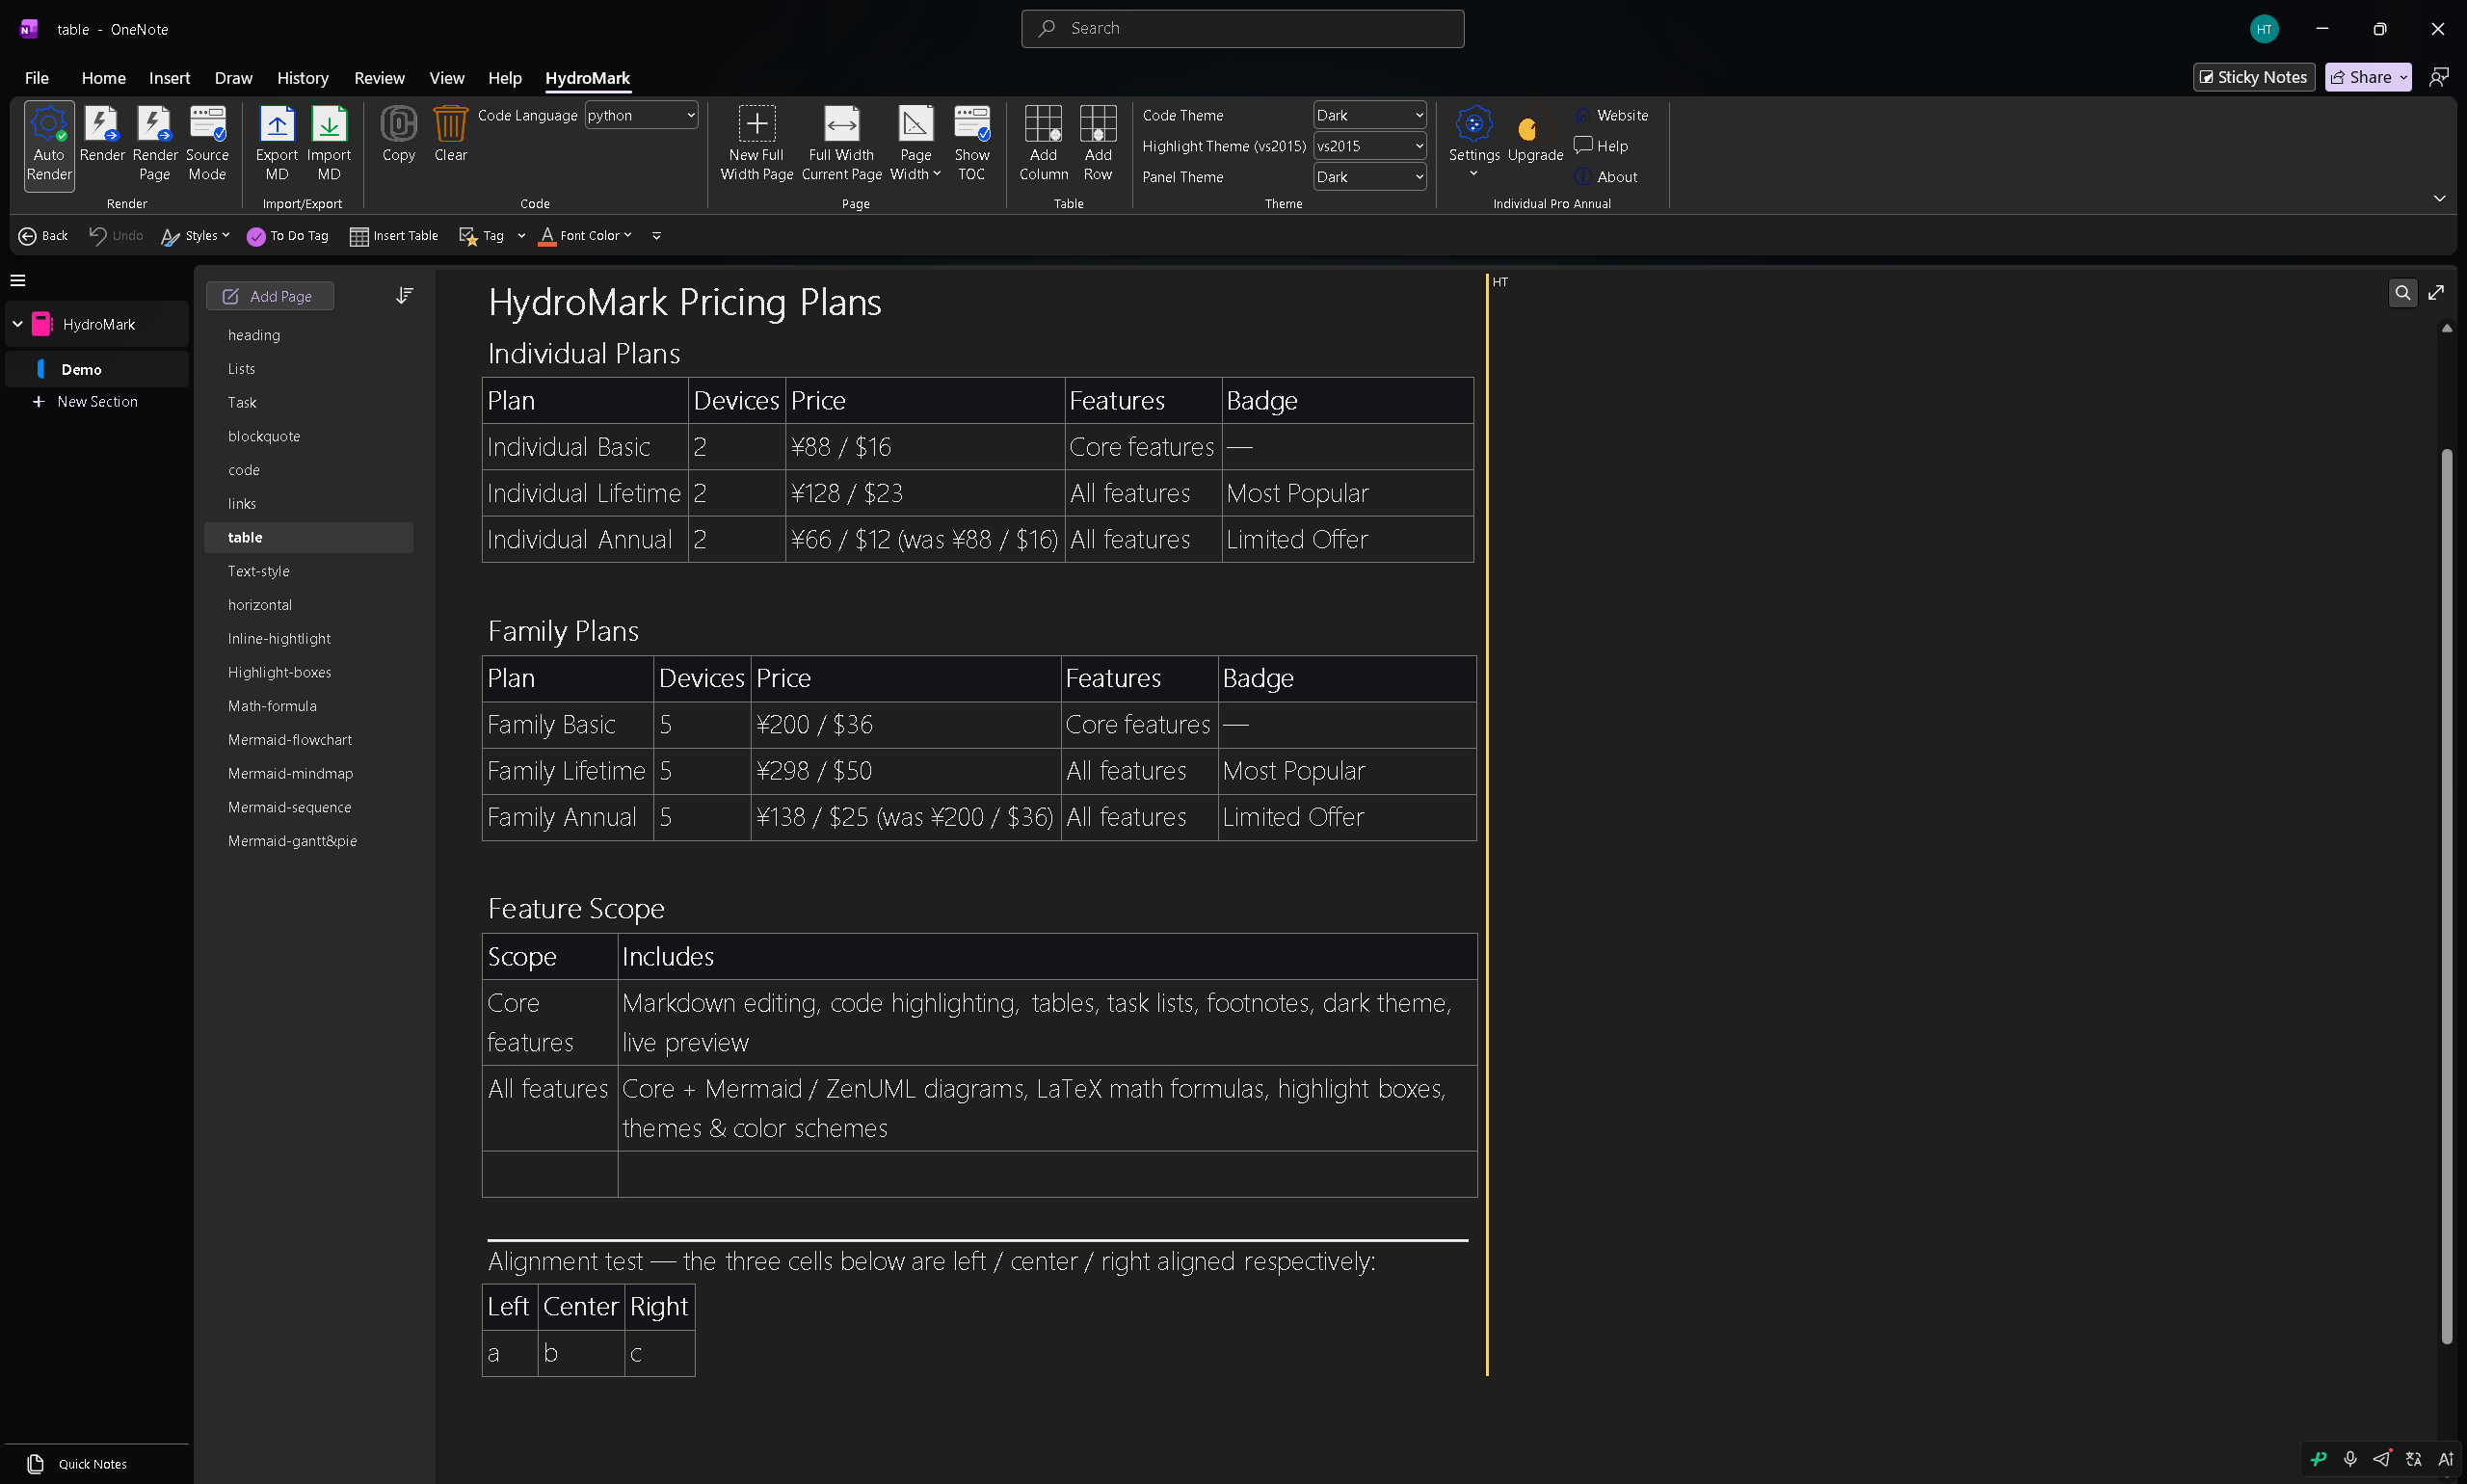Image resolution: width=2467 pixels, height=1484 pixels.
Task: Open the About link in ribbon
Action: point(1606,177)
